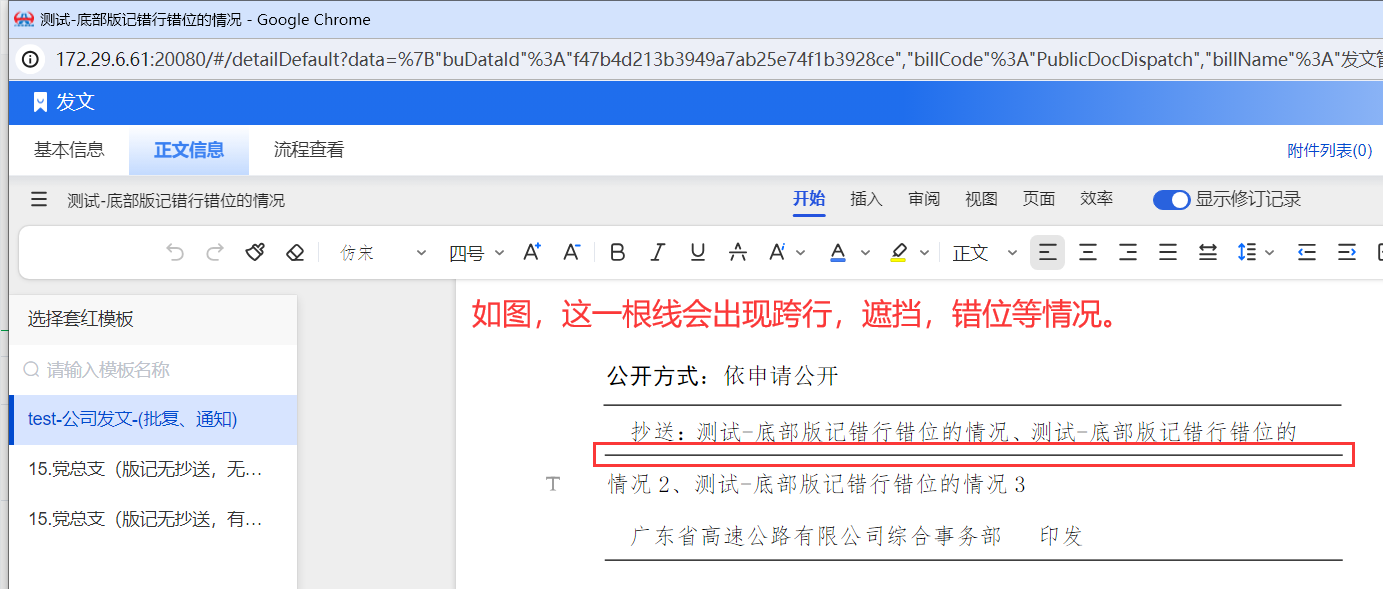
Task: Toggle the 显示修订记录 switch
Action: (1171, 200)
